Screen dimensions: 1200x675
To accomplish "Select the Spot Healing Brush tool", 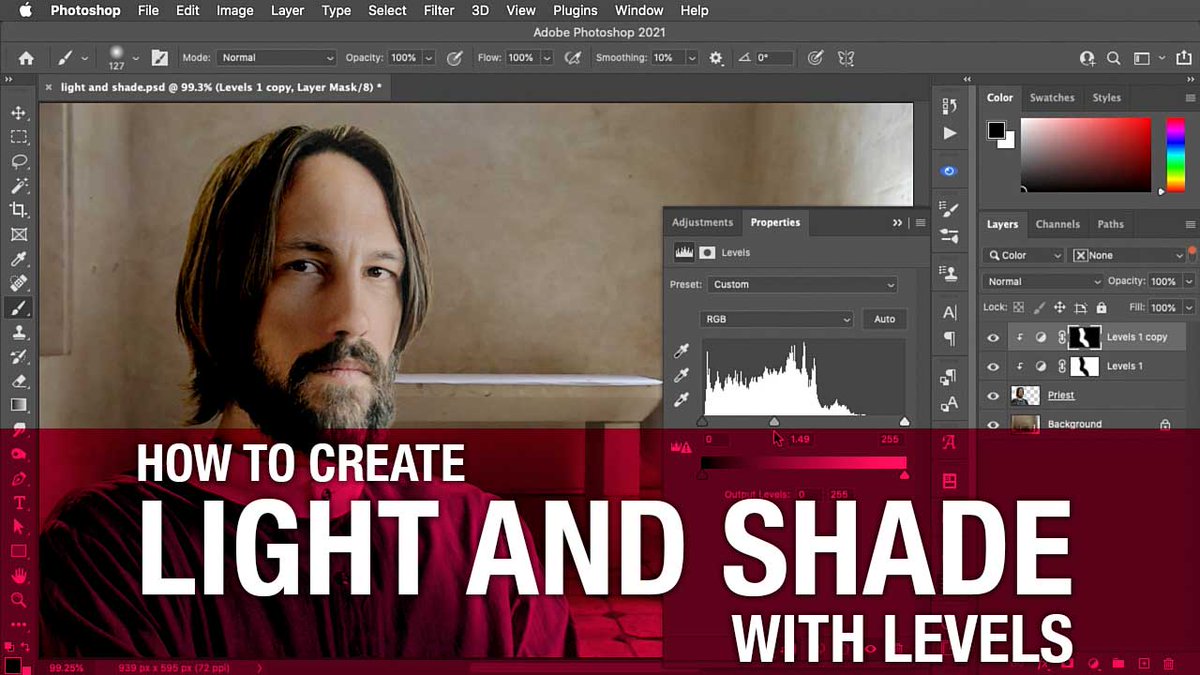I will tap(18, 283).
